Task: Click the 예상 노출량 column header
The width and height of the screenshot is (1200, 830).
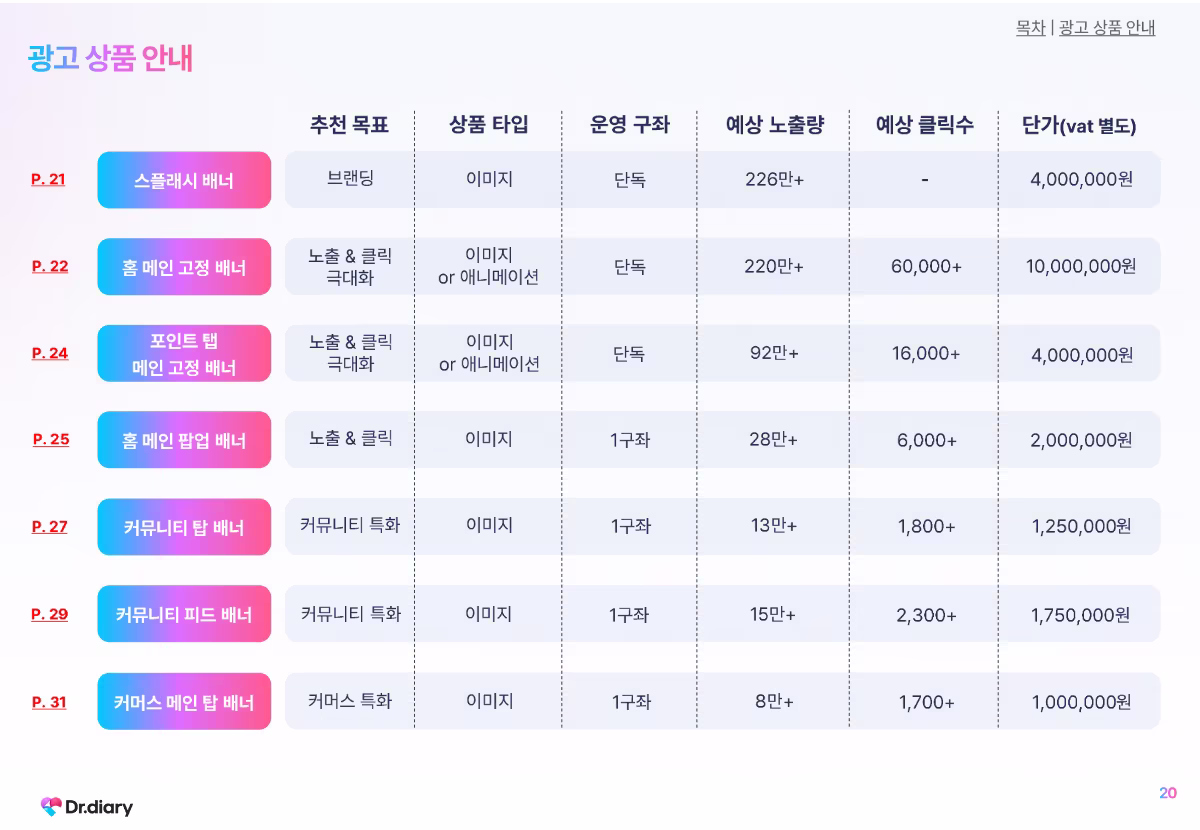Action: tap(774, 126)
